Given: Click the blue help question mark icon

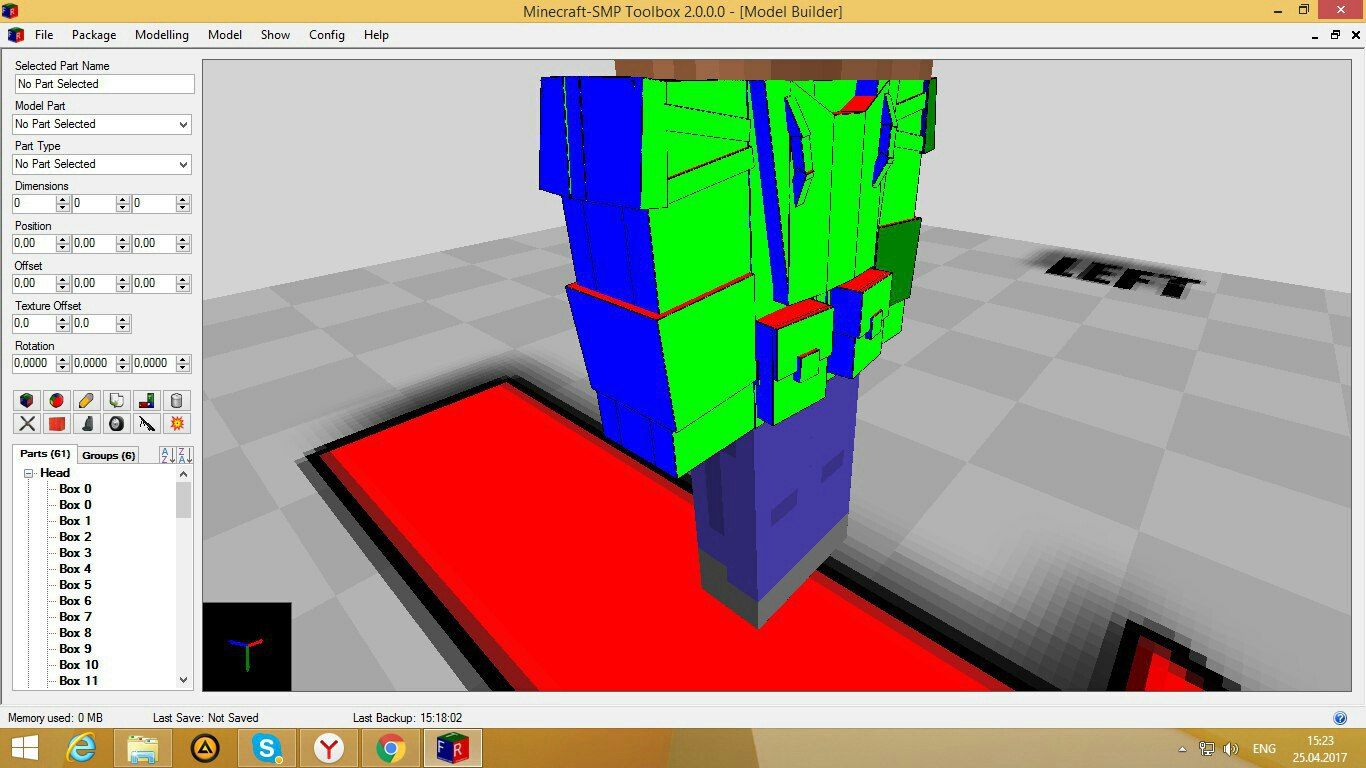Looking at the screenshot, I should tap(1340, 718).
